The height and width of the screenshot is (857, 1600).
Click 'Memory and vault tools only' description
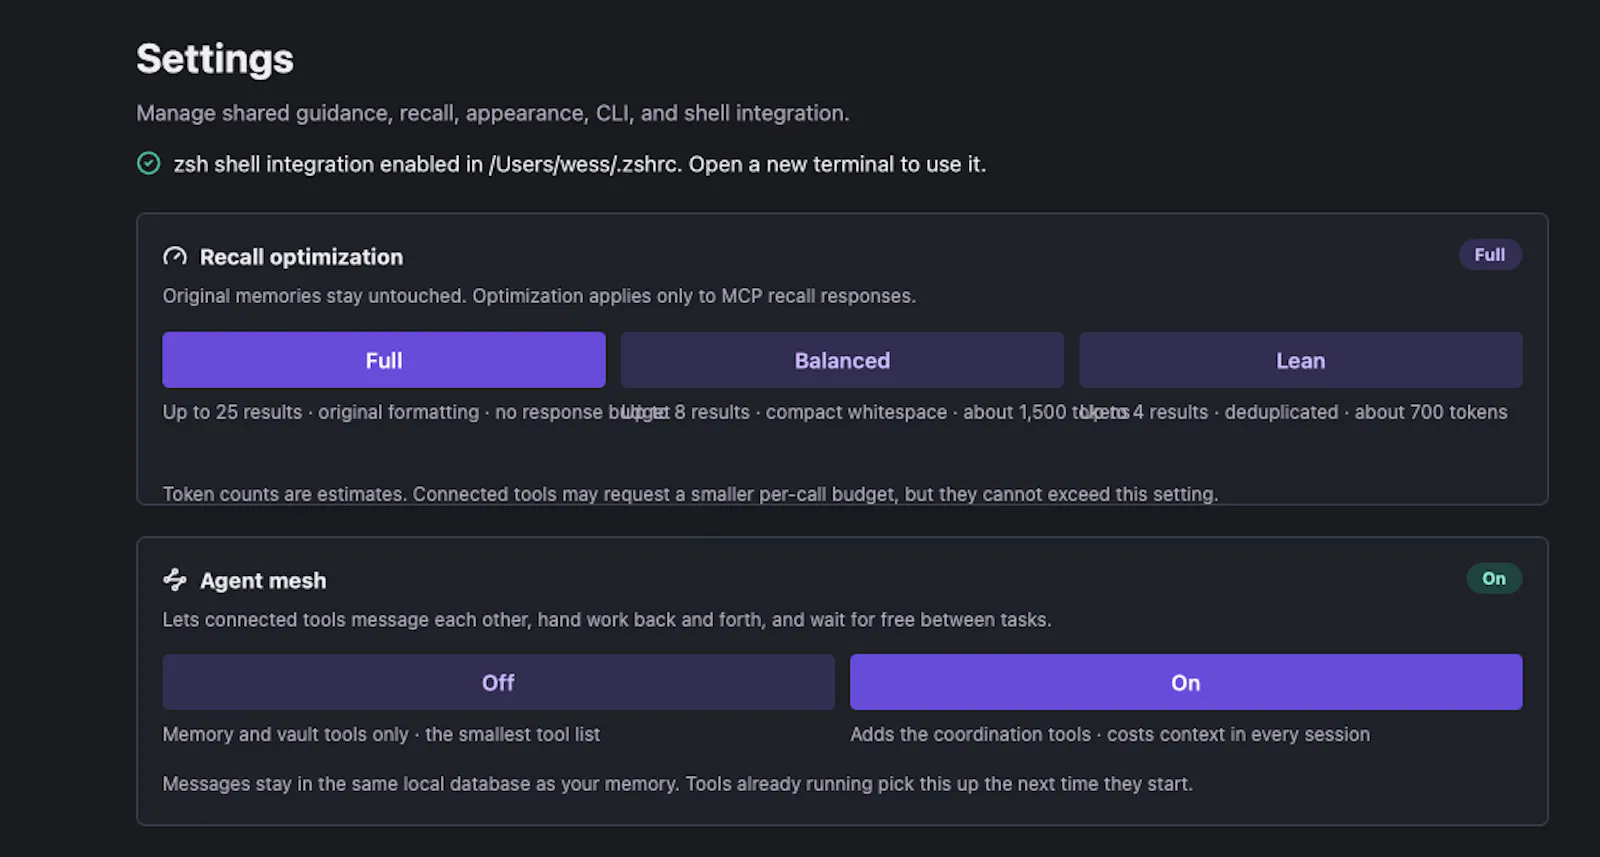(x=381, y=734)
